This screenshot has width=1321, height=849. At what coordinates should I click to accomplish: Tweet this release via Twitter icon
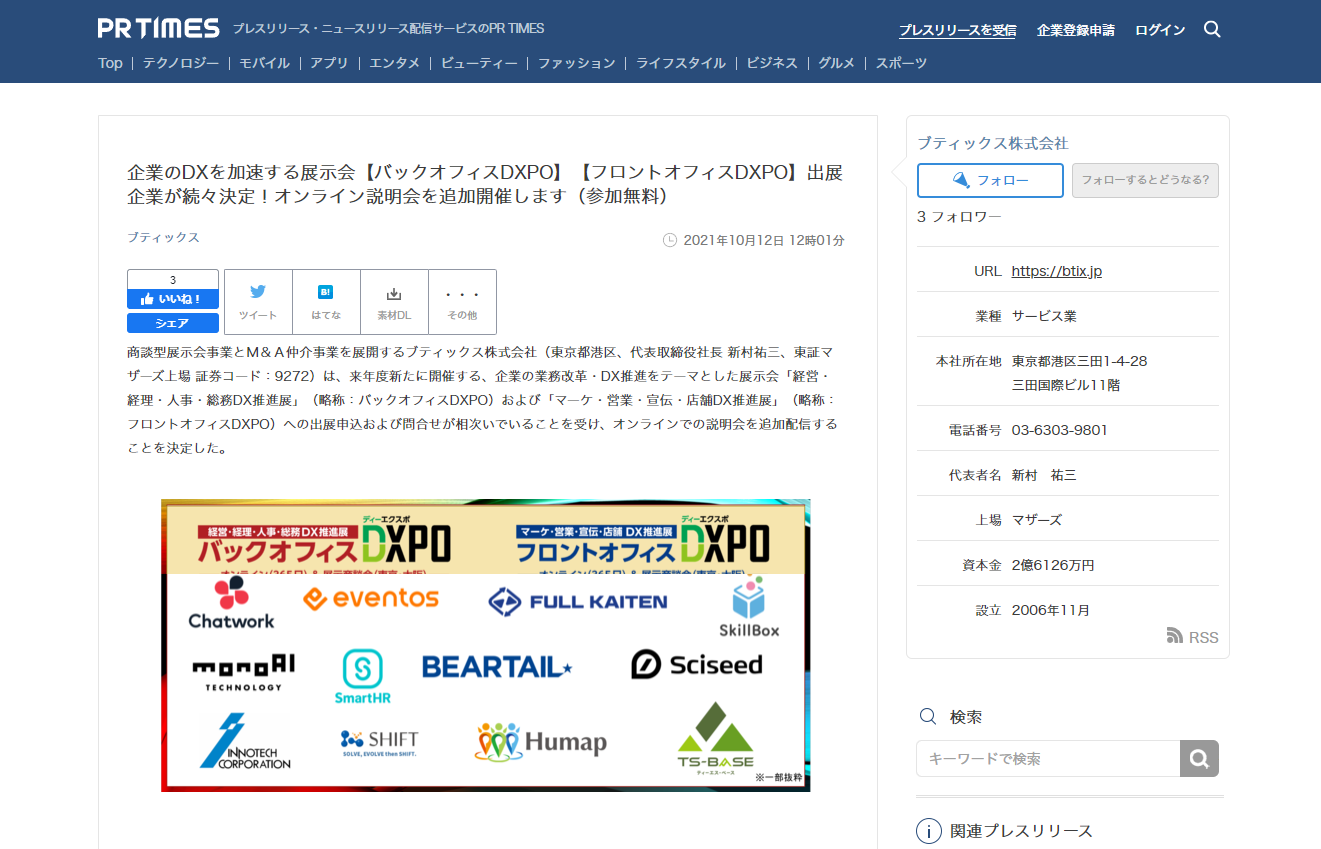[258, 301]
